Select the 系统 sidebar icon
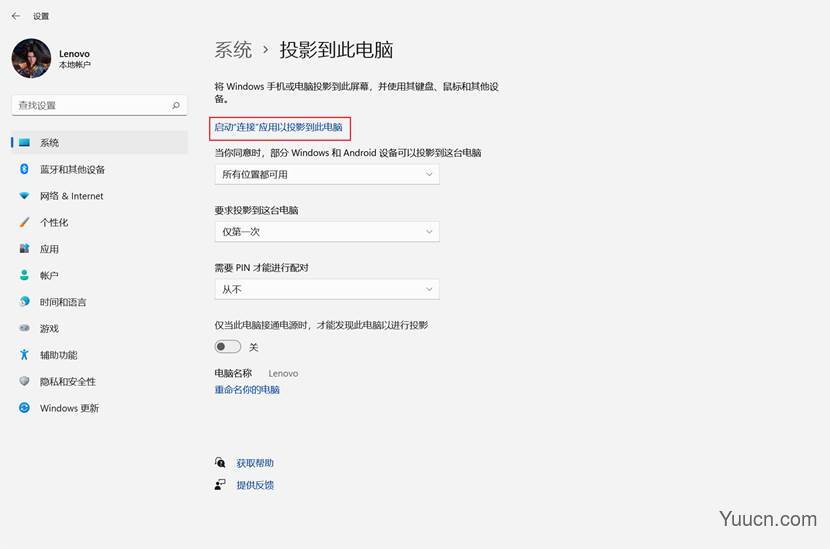The image size is (830, 549). click(24, 142)
